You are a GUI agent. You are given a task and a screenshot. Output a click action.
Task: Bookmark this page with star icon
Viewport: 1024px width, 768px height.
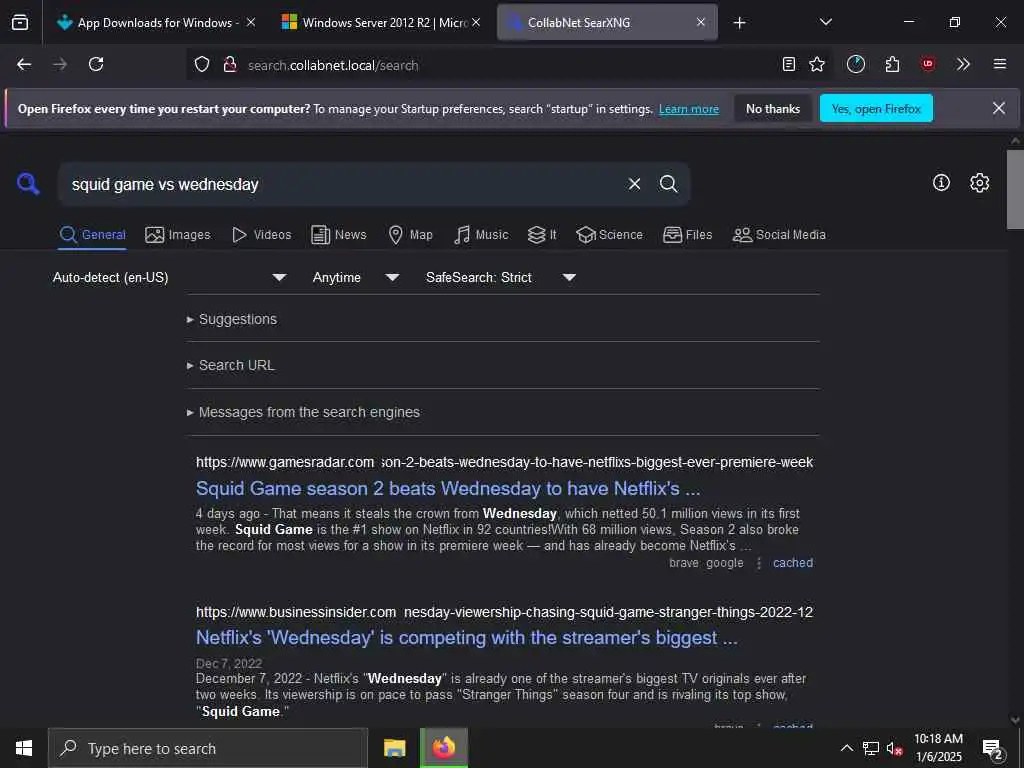(x=817, y=64)
